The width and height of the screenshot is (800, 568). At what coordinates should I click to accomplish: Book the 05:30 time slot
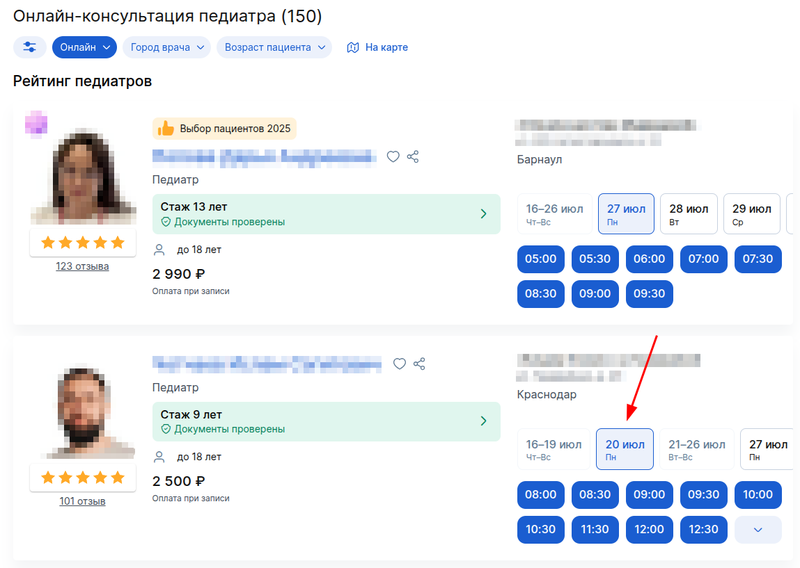(x=595, y=259)
